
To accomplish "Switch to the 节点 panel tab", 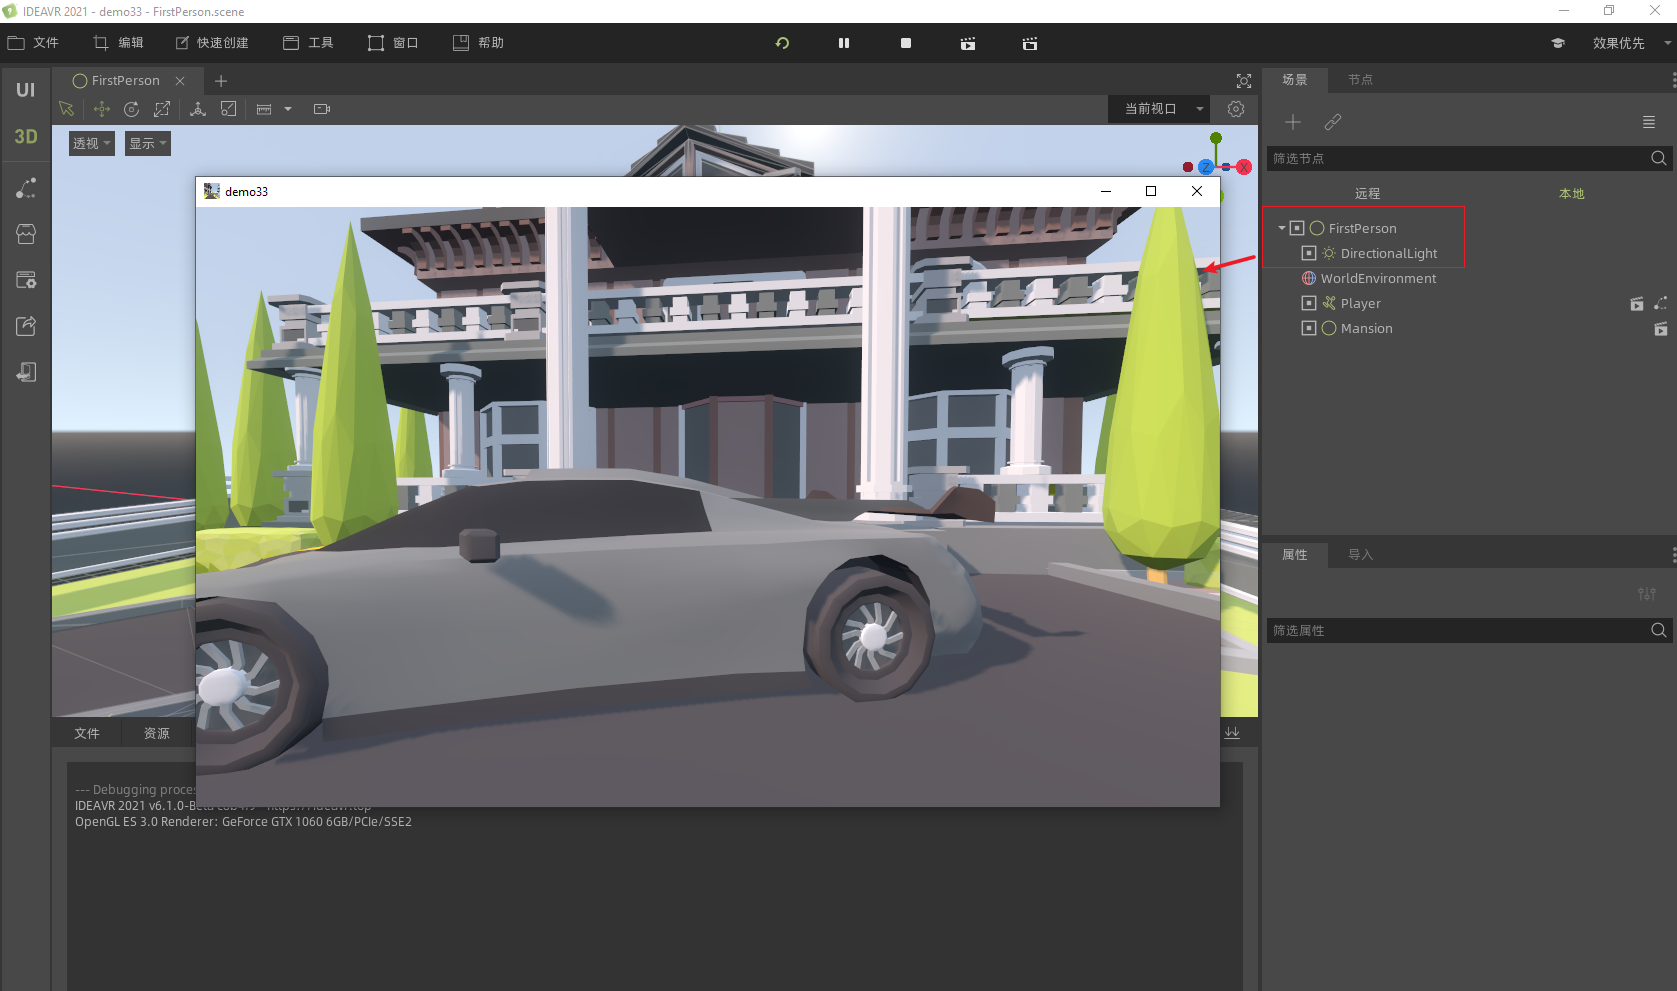I will coord(1361,80).
